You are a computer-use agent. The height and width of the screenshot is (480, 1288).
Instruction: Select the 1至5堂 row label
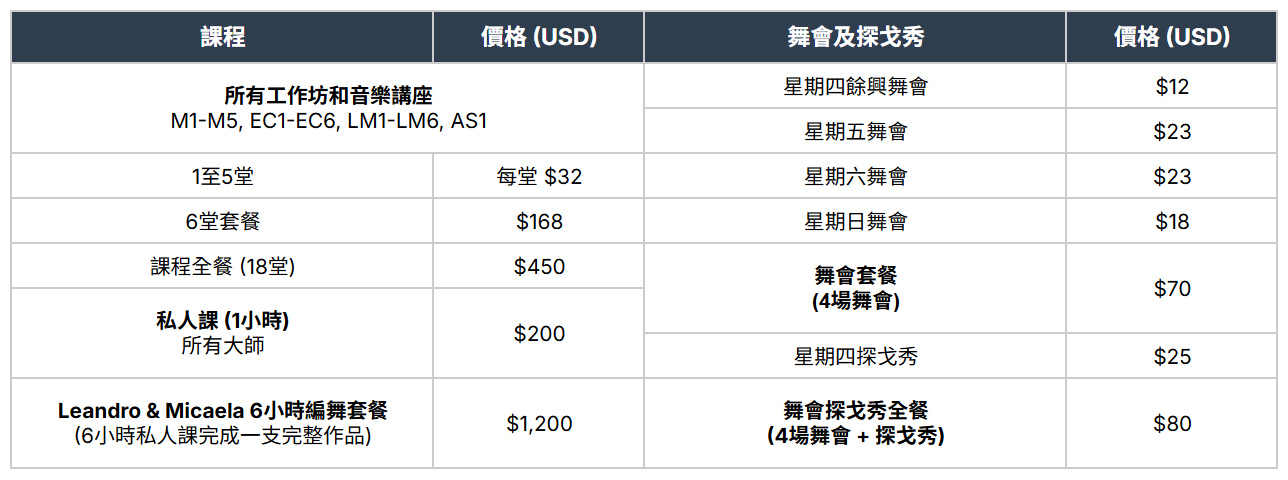coord(222,177)
